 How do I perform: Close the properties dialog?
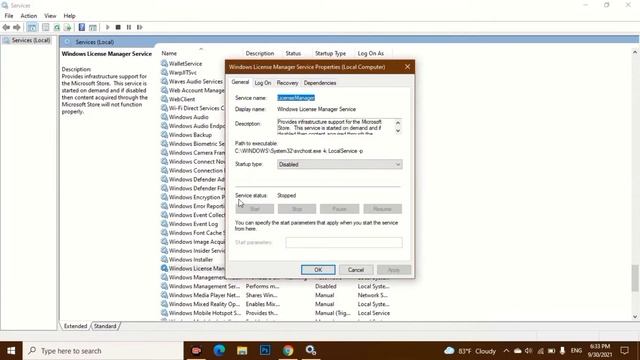(x=407, y=67)
